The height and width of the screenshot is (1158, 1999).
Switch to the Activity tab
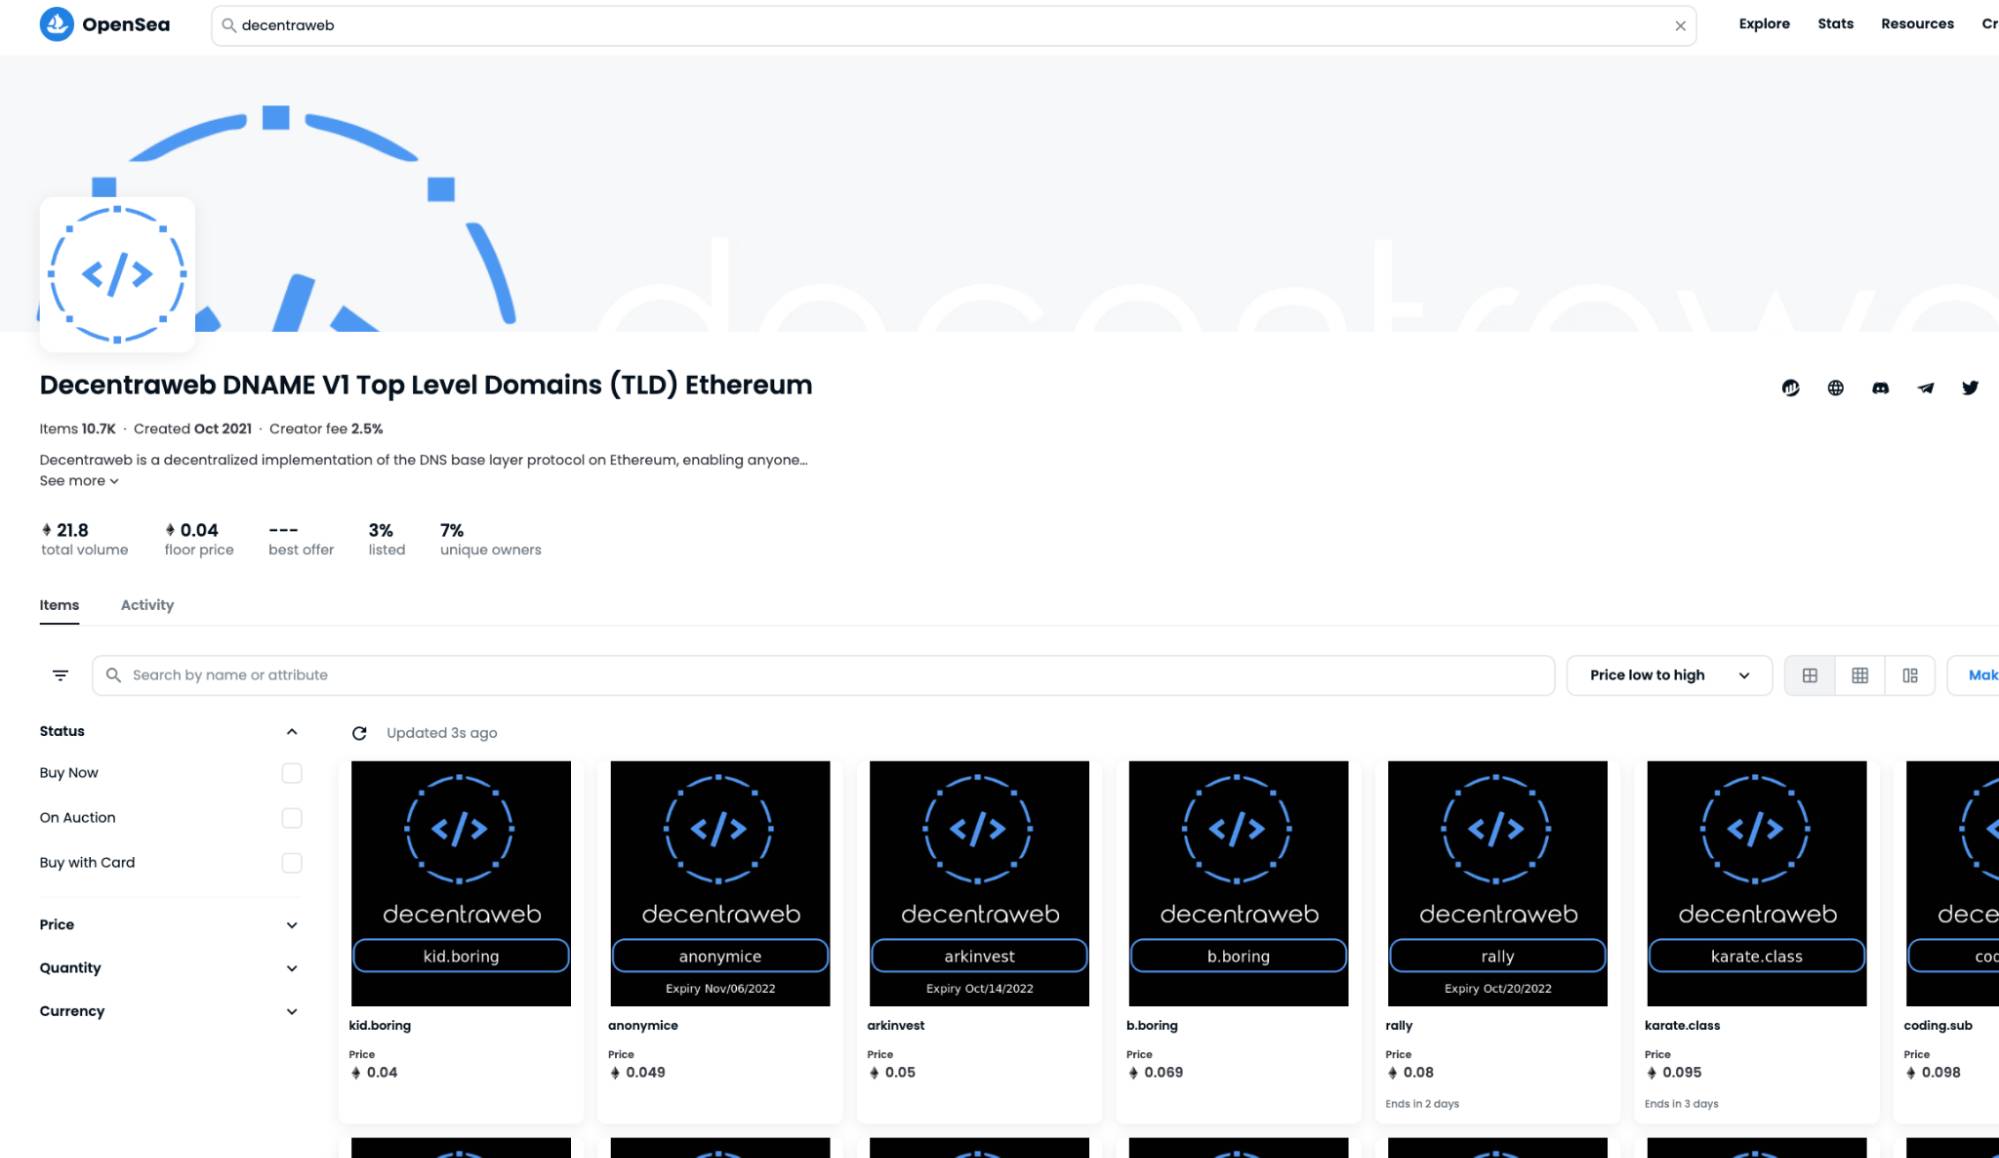coord(146,605)
